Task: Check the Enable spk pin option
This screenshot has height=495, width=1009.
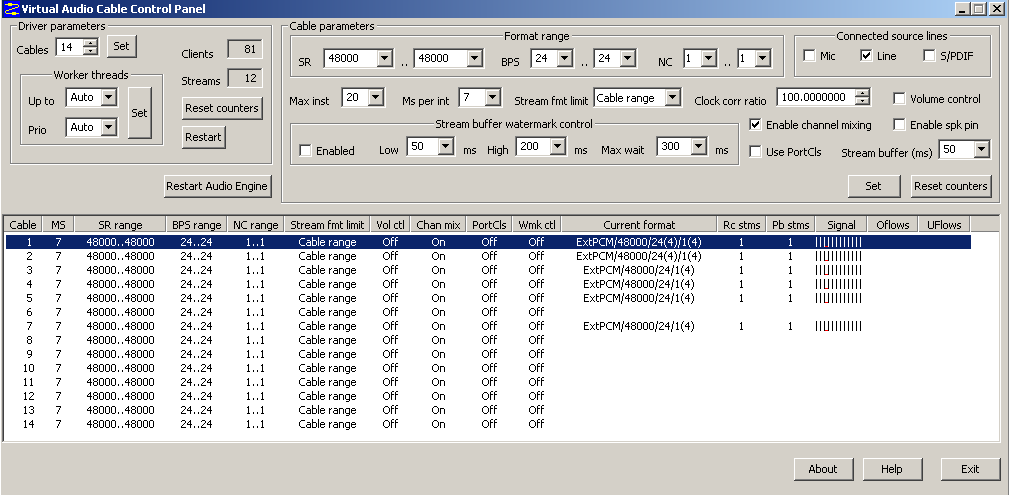Action: 900,125
